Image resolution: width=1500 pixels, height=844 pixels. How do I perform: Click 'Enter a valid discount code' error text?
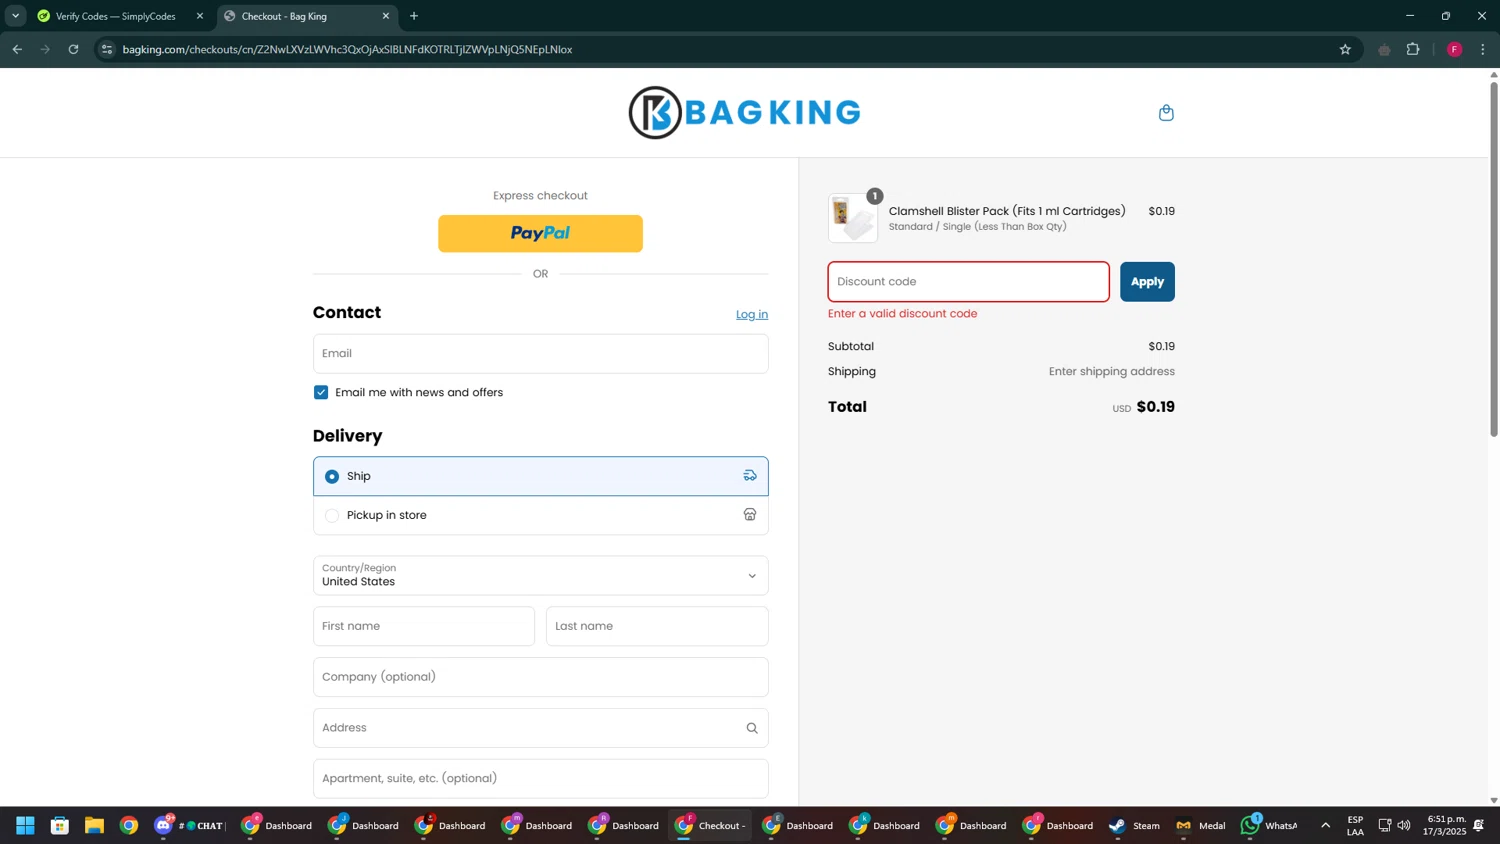point(902,314)
